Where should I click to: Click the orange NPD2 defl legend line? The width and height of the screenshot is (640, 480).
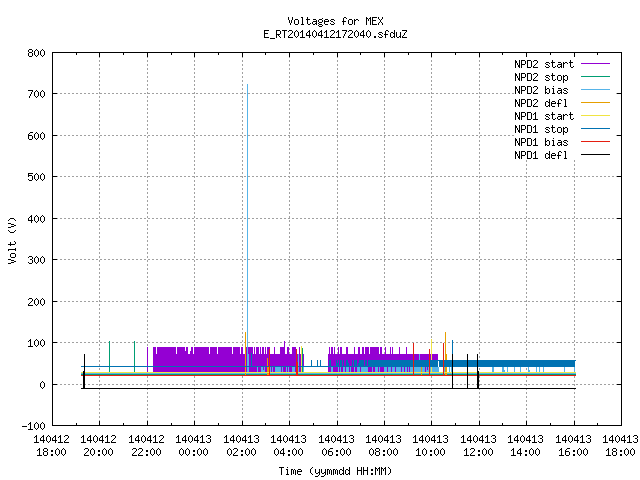click(x=595, y=102)
